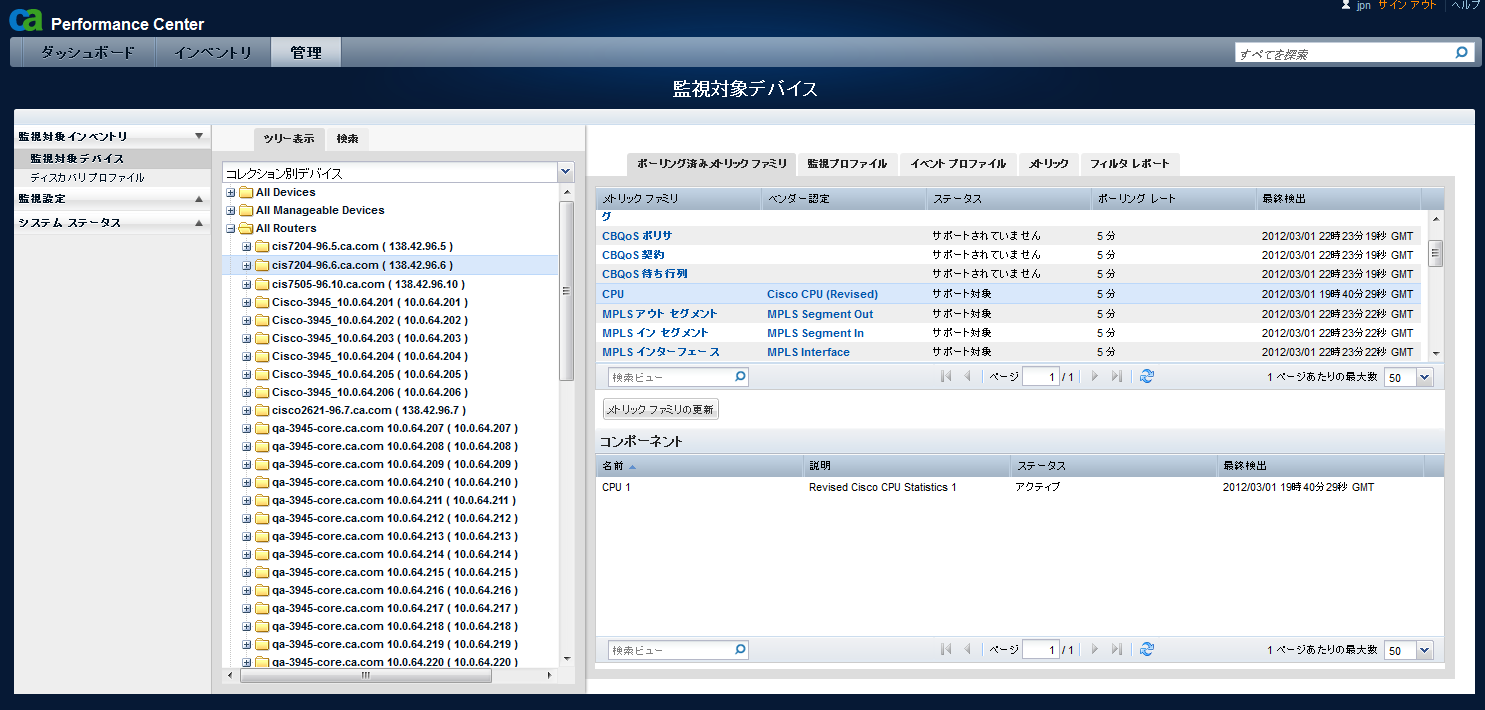The height and width of the screenshot is (710, 1485).
Task: Click the global search magnifier icon
Action: (x=1461, y=53)
